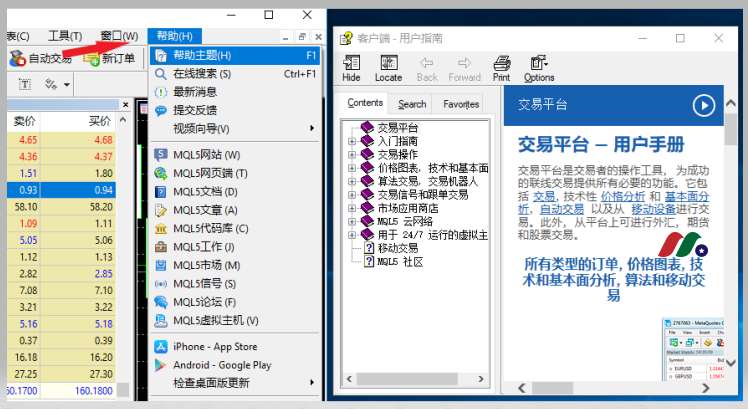Select the text label tool icon
The height and width of the screenshot is (409, 748).
25,84
